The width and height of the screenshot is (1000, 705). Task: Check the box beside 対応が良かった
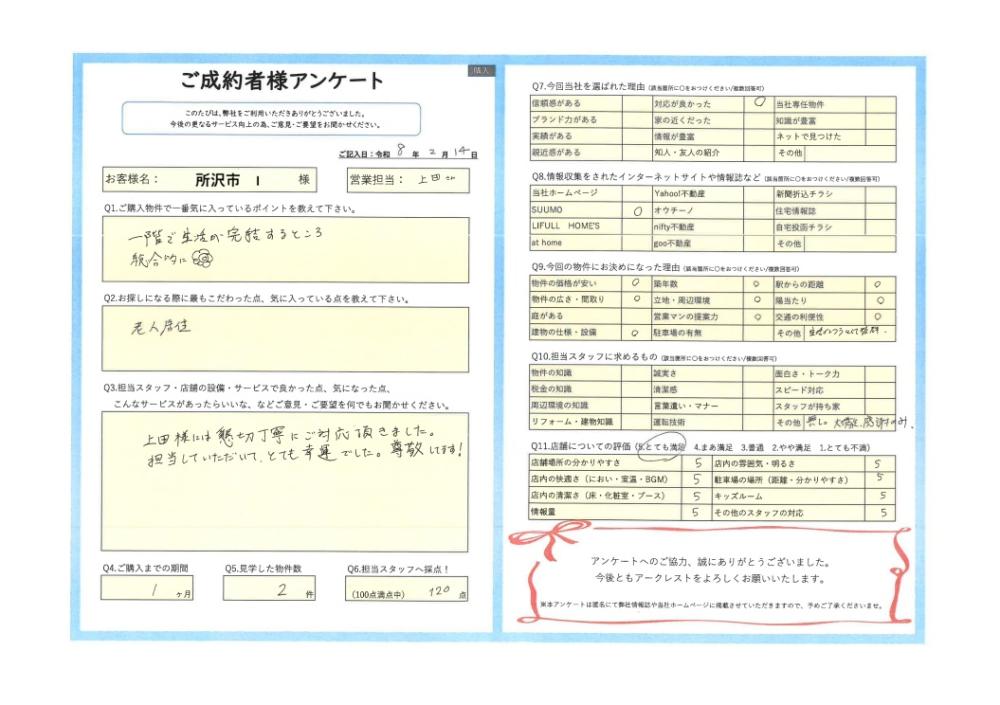[759, 103]
